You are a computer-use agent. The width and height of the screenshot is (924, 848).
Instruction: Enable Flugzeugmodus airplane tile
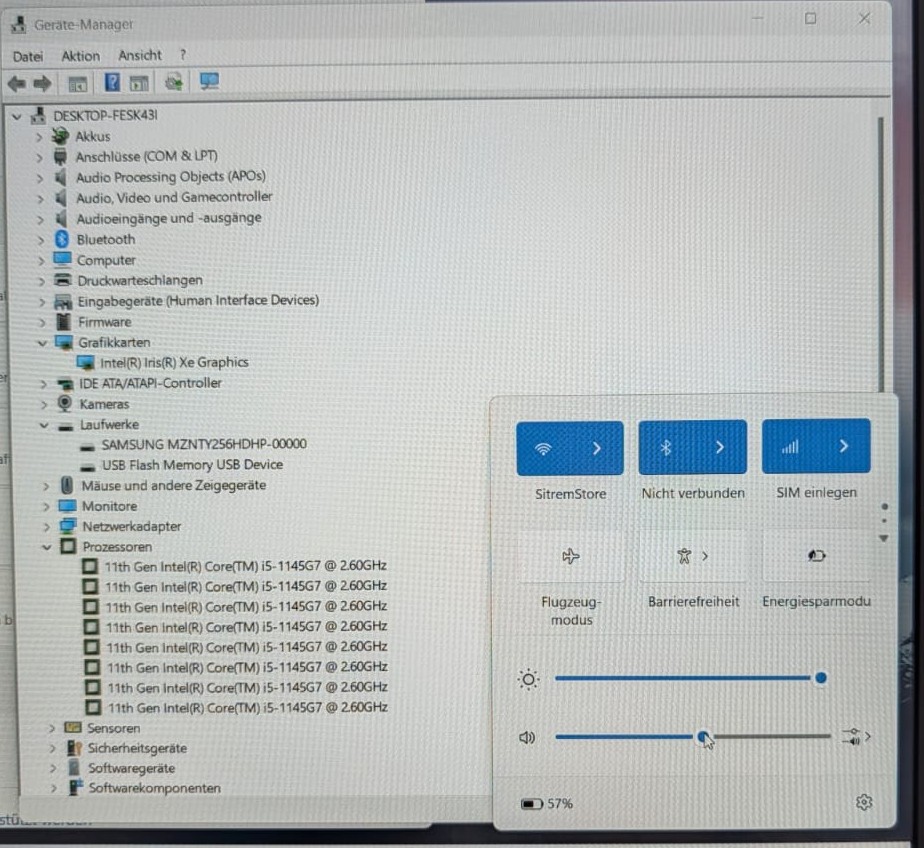tap(571, 556)
